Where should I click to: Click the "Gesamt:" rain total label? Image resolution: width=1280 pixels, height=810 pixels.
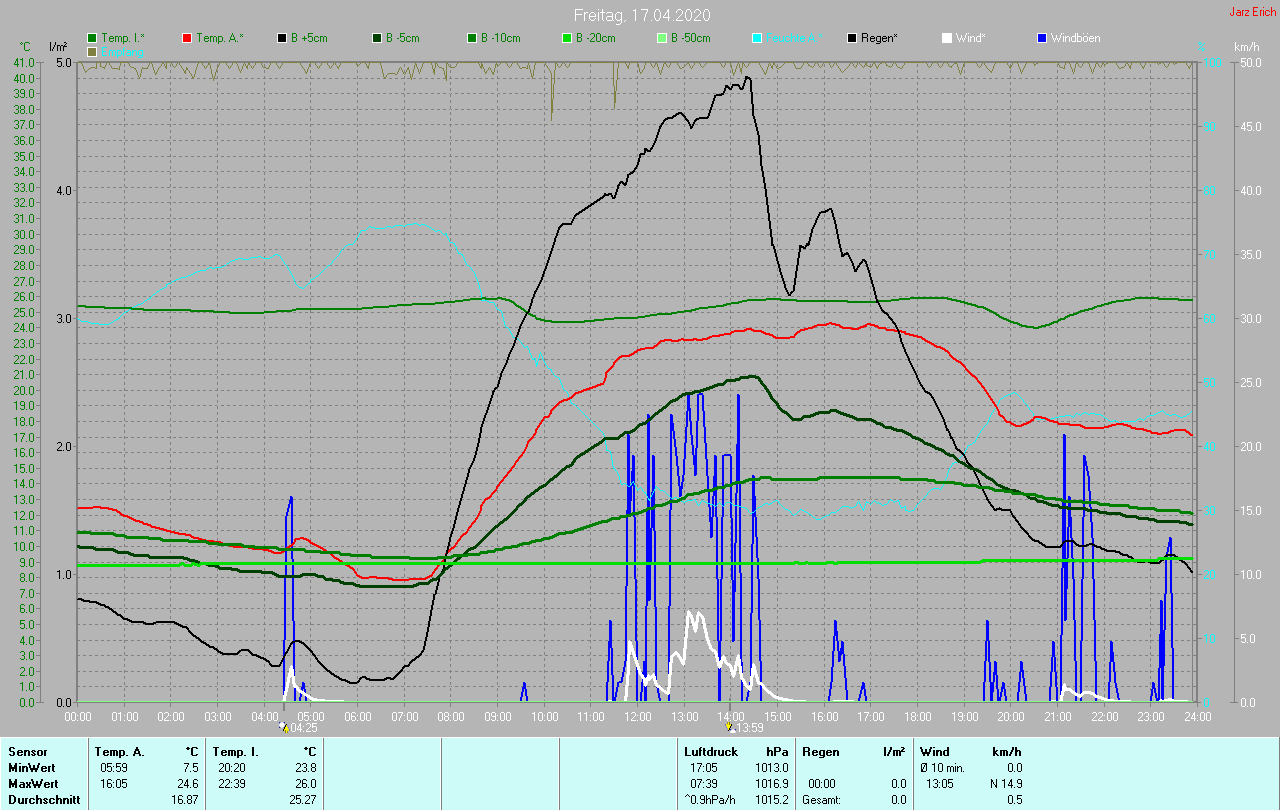point(823,799)
